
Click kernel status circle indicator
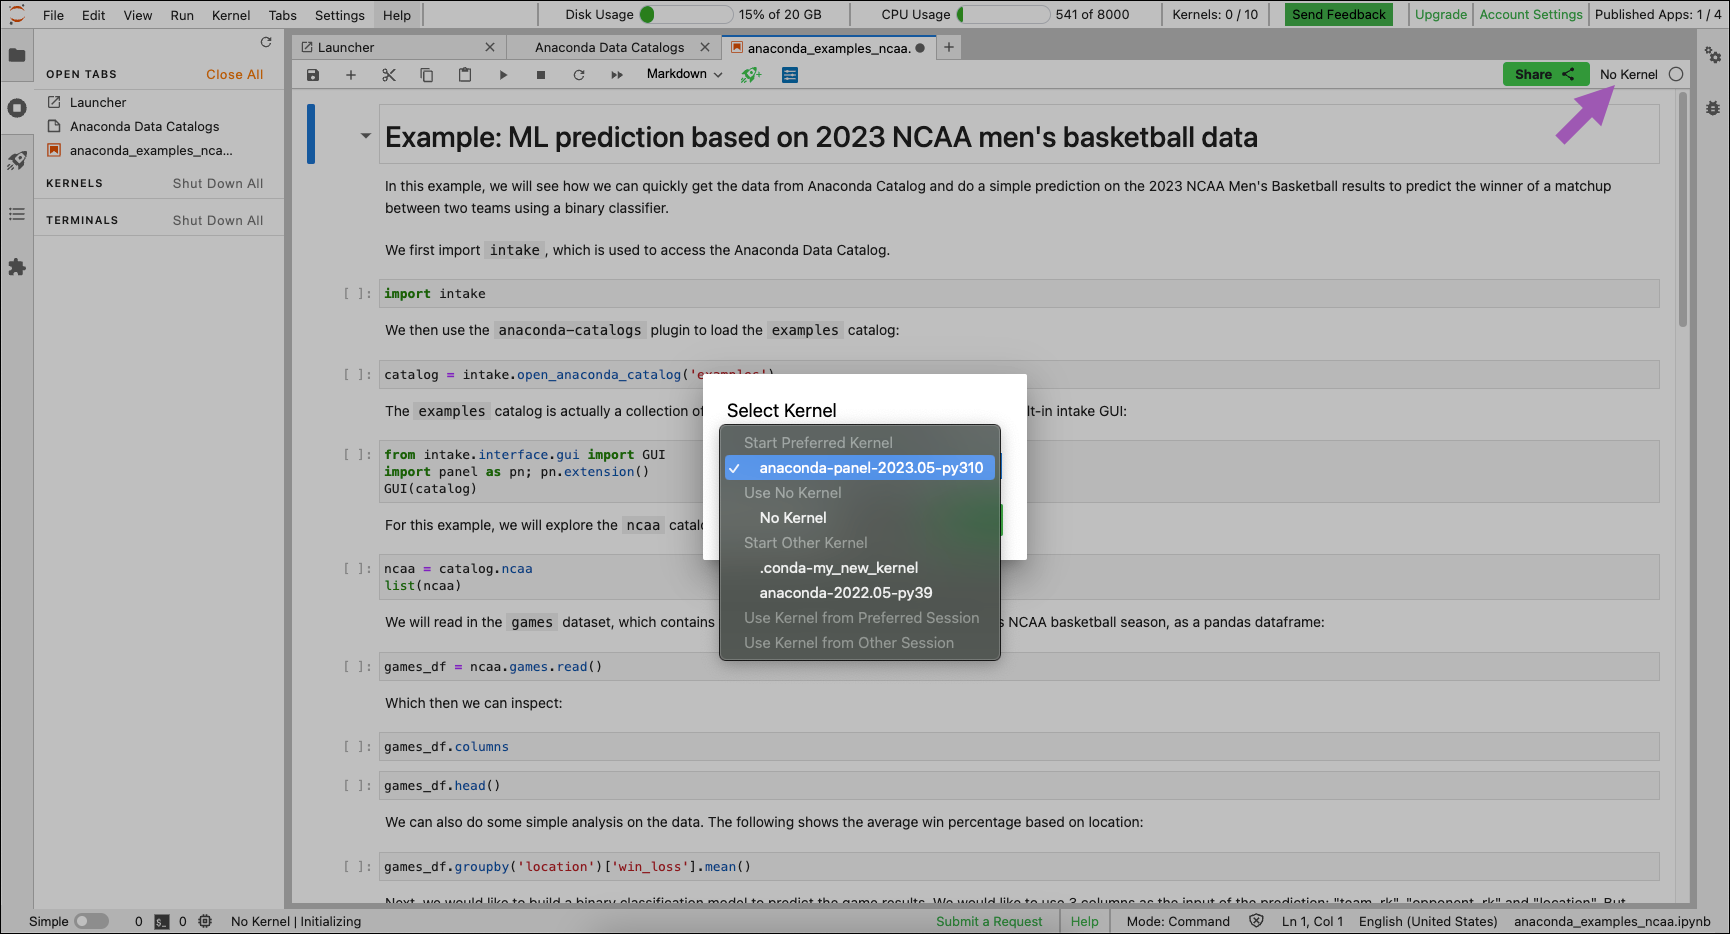(1676, 74)
